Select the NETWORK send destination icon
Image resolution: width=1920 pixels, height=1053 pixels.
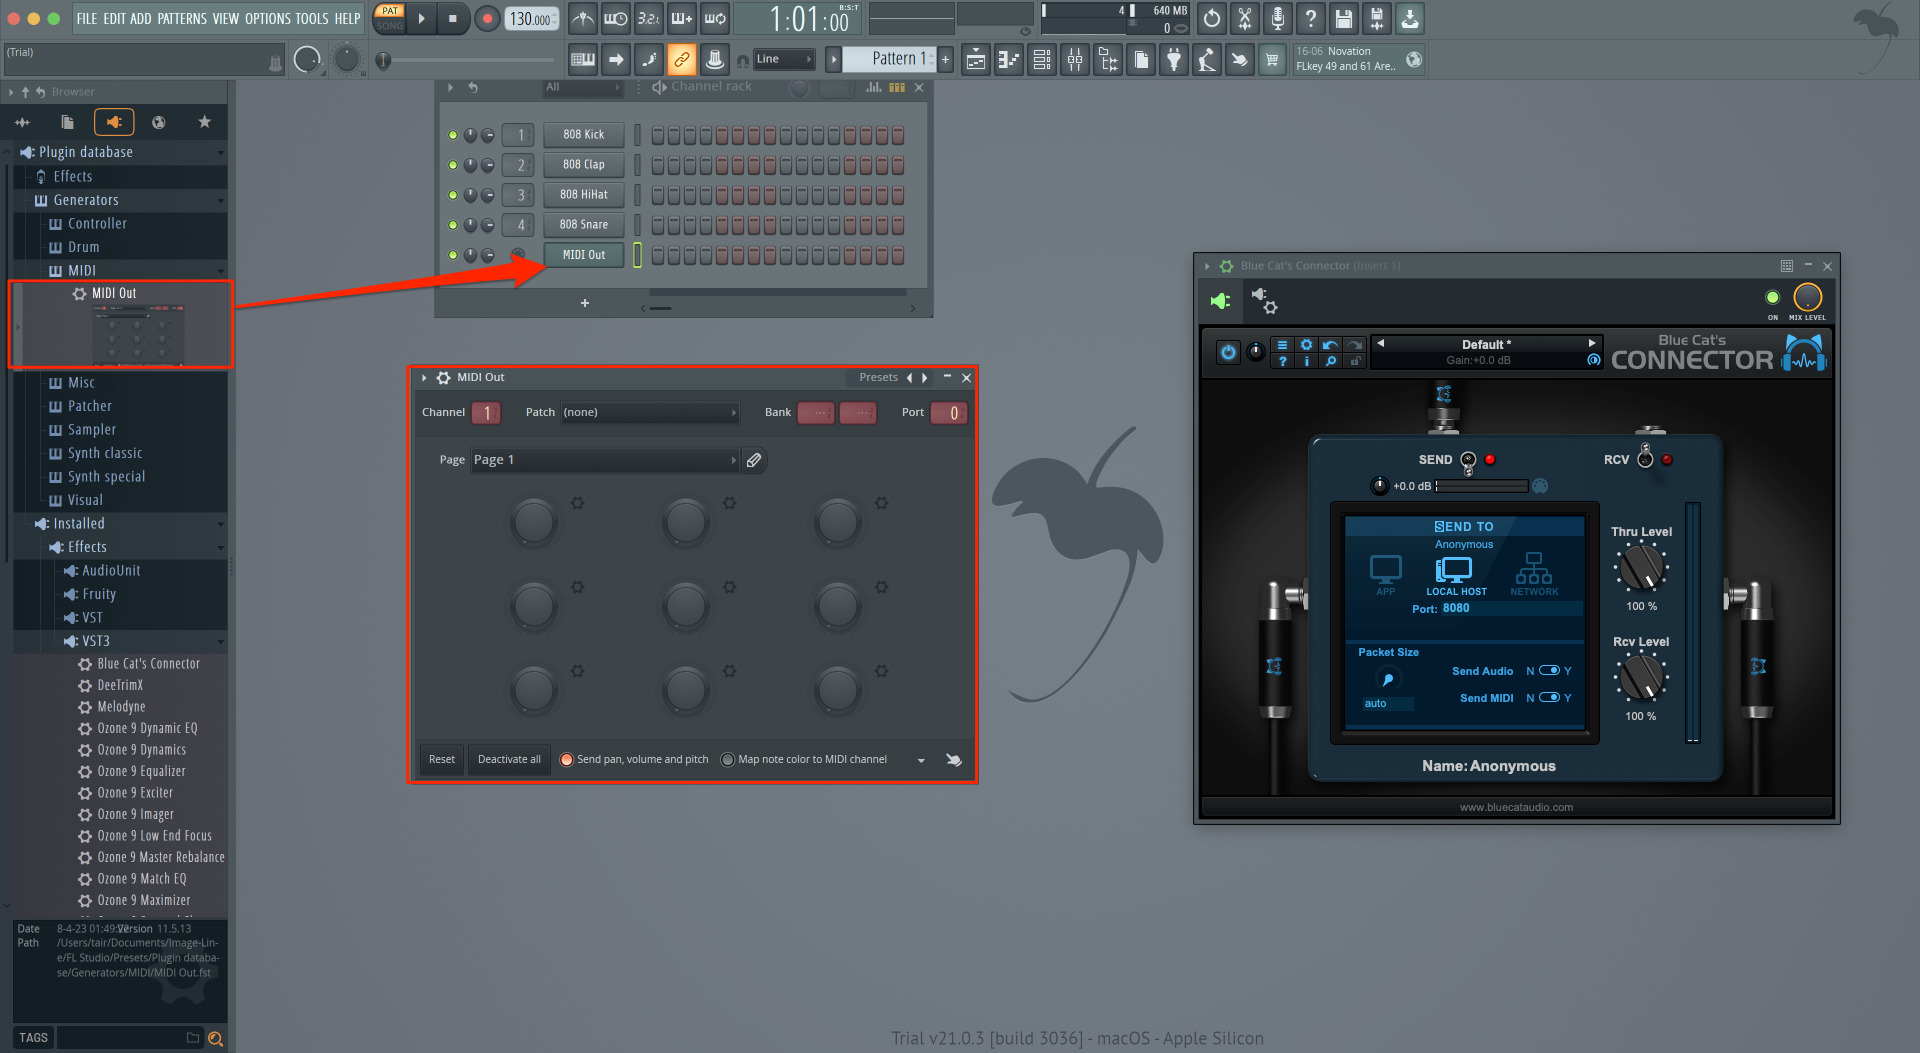coord(1534,574)
